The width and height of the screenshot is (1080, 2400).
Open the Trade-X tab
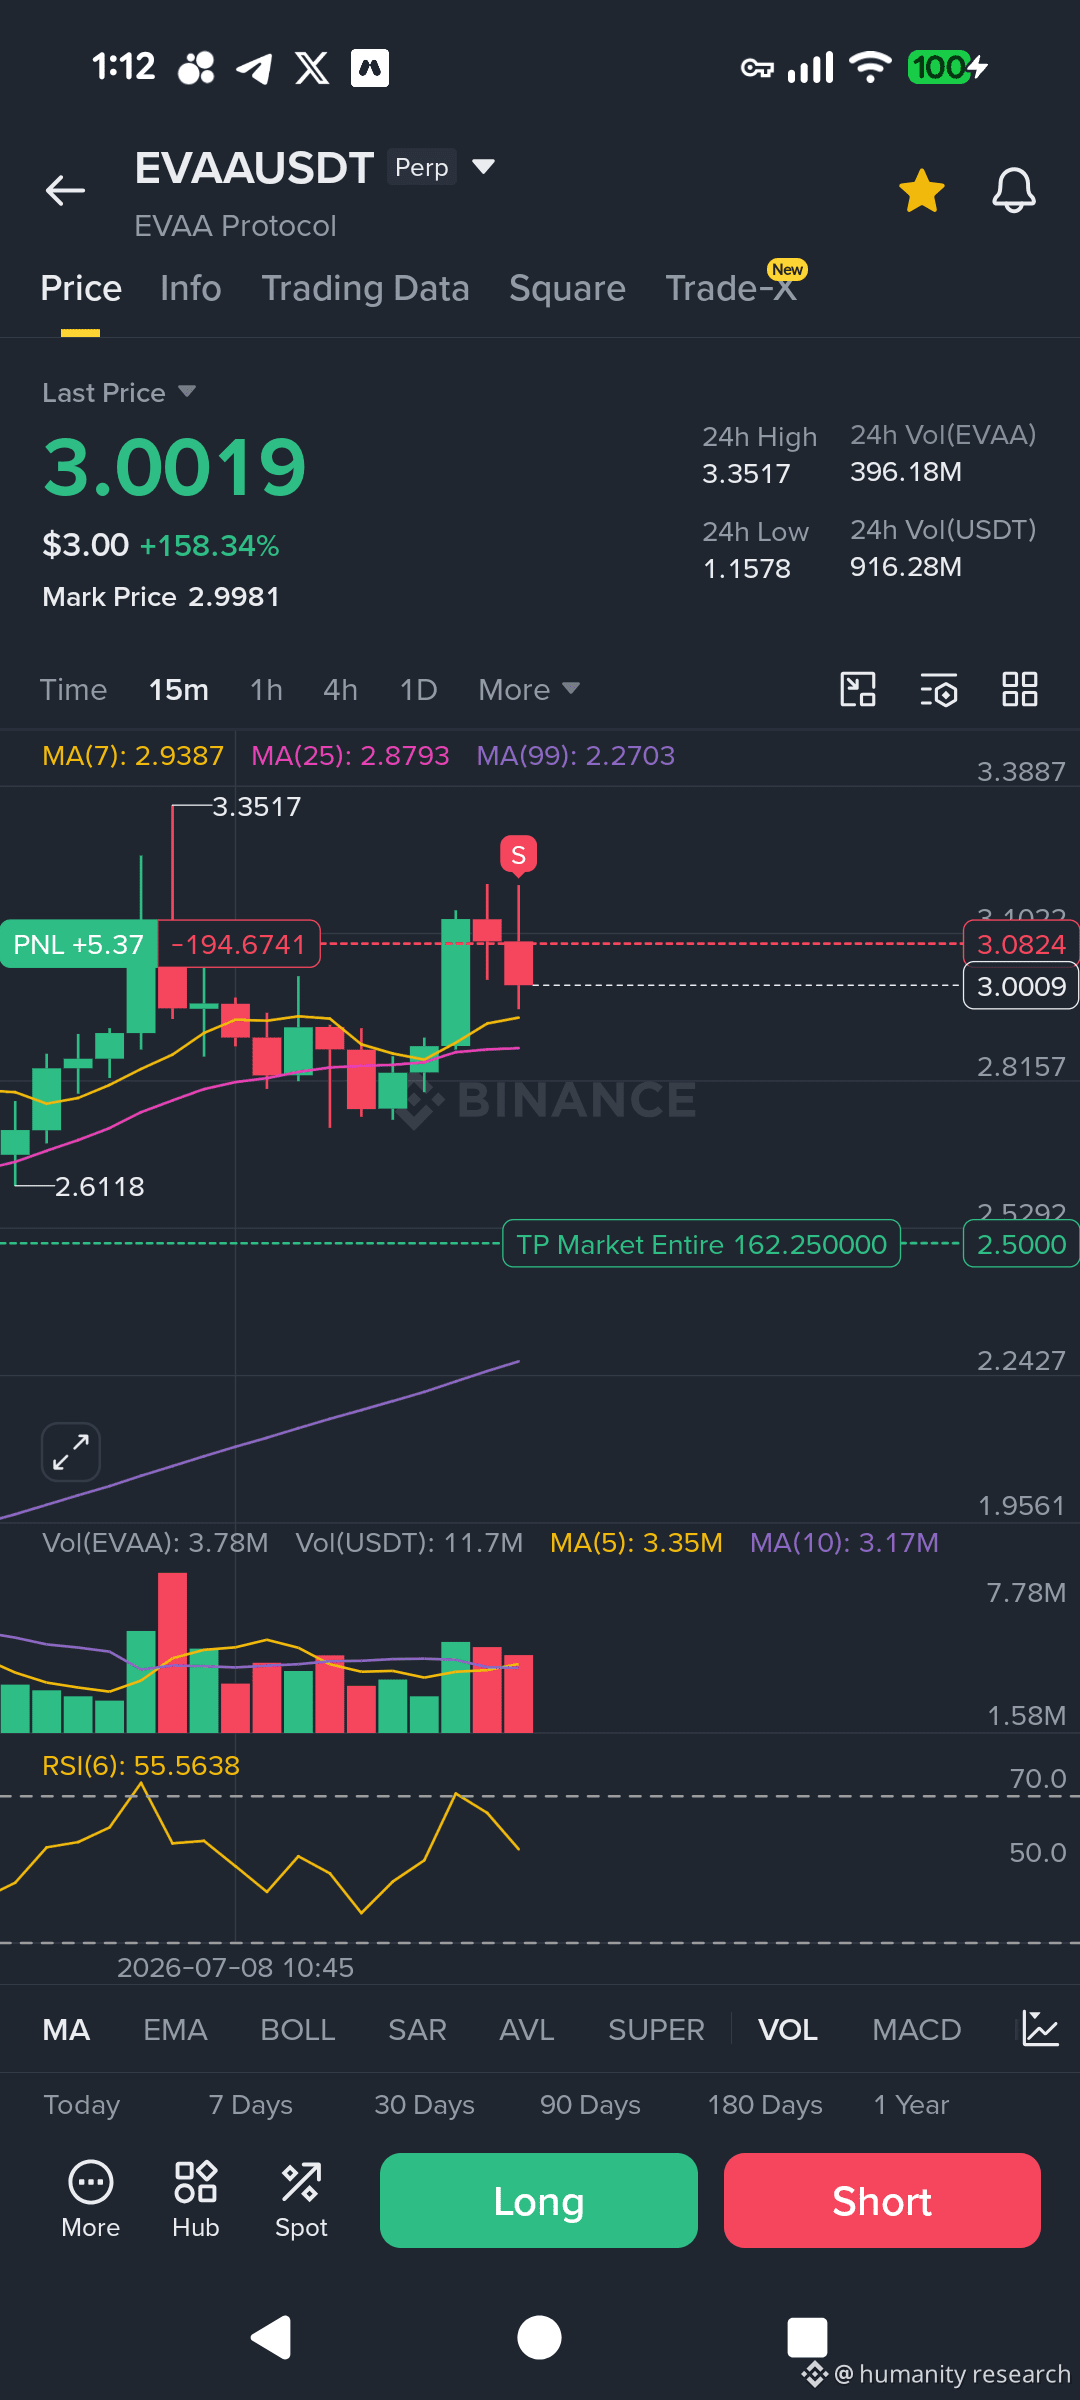pos(731,288)
